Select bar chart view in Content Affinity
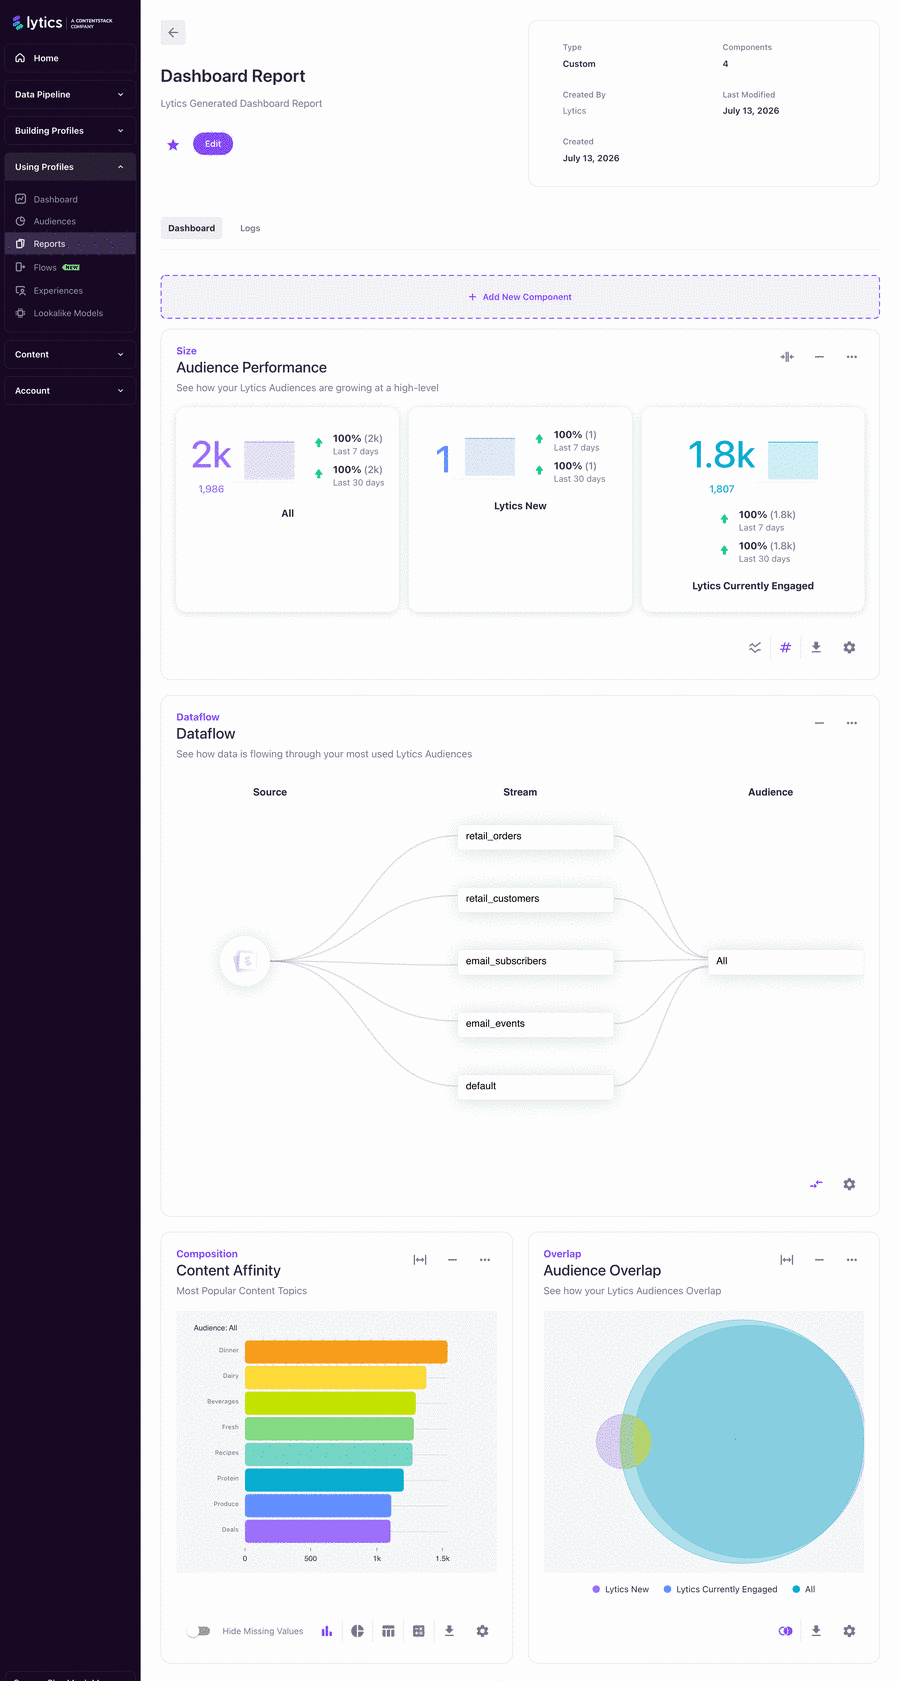 pos(327,1631)
